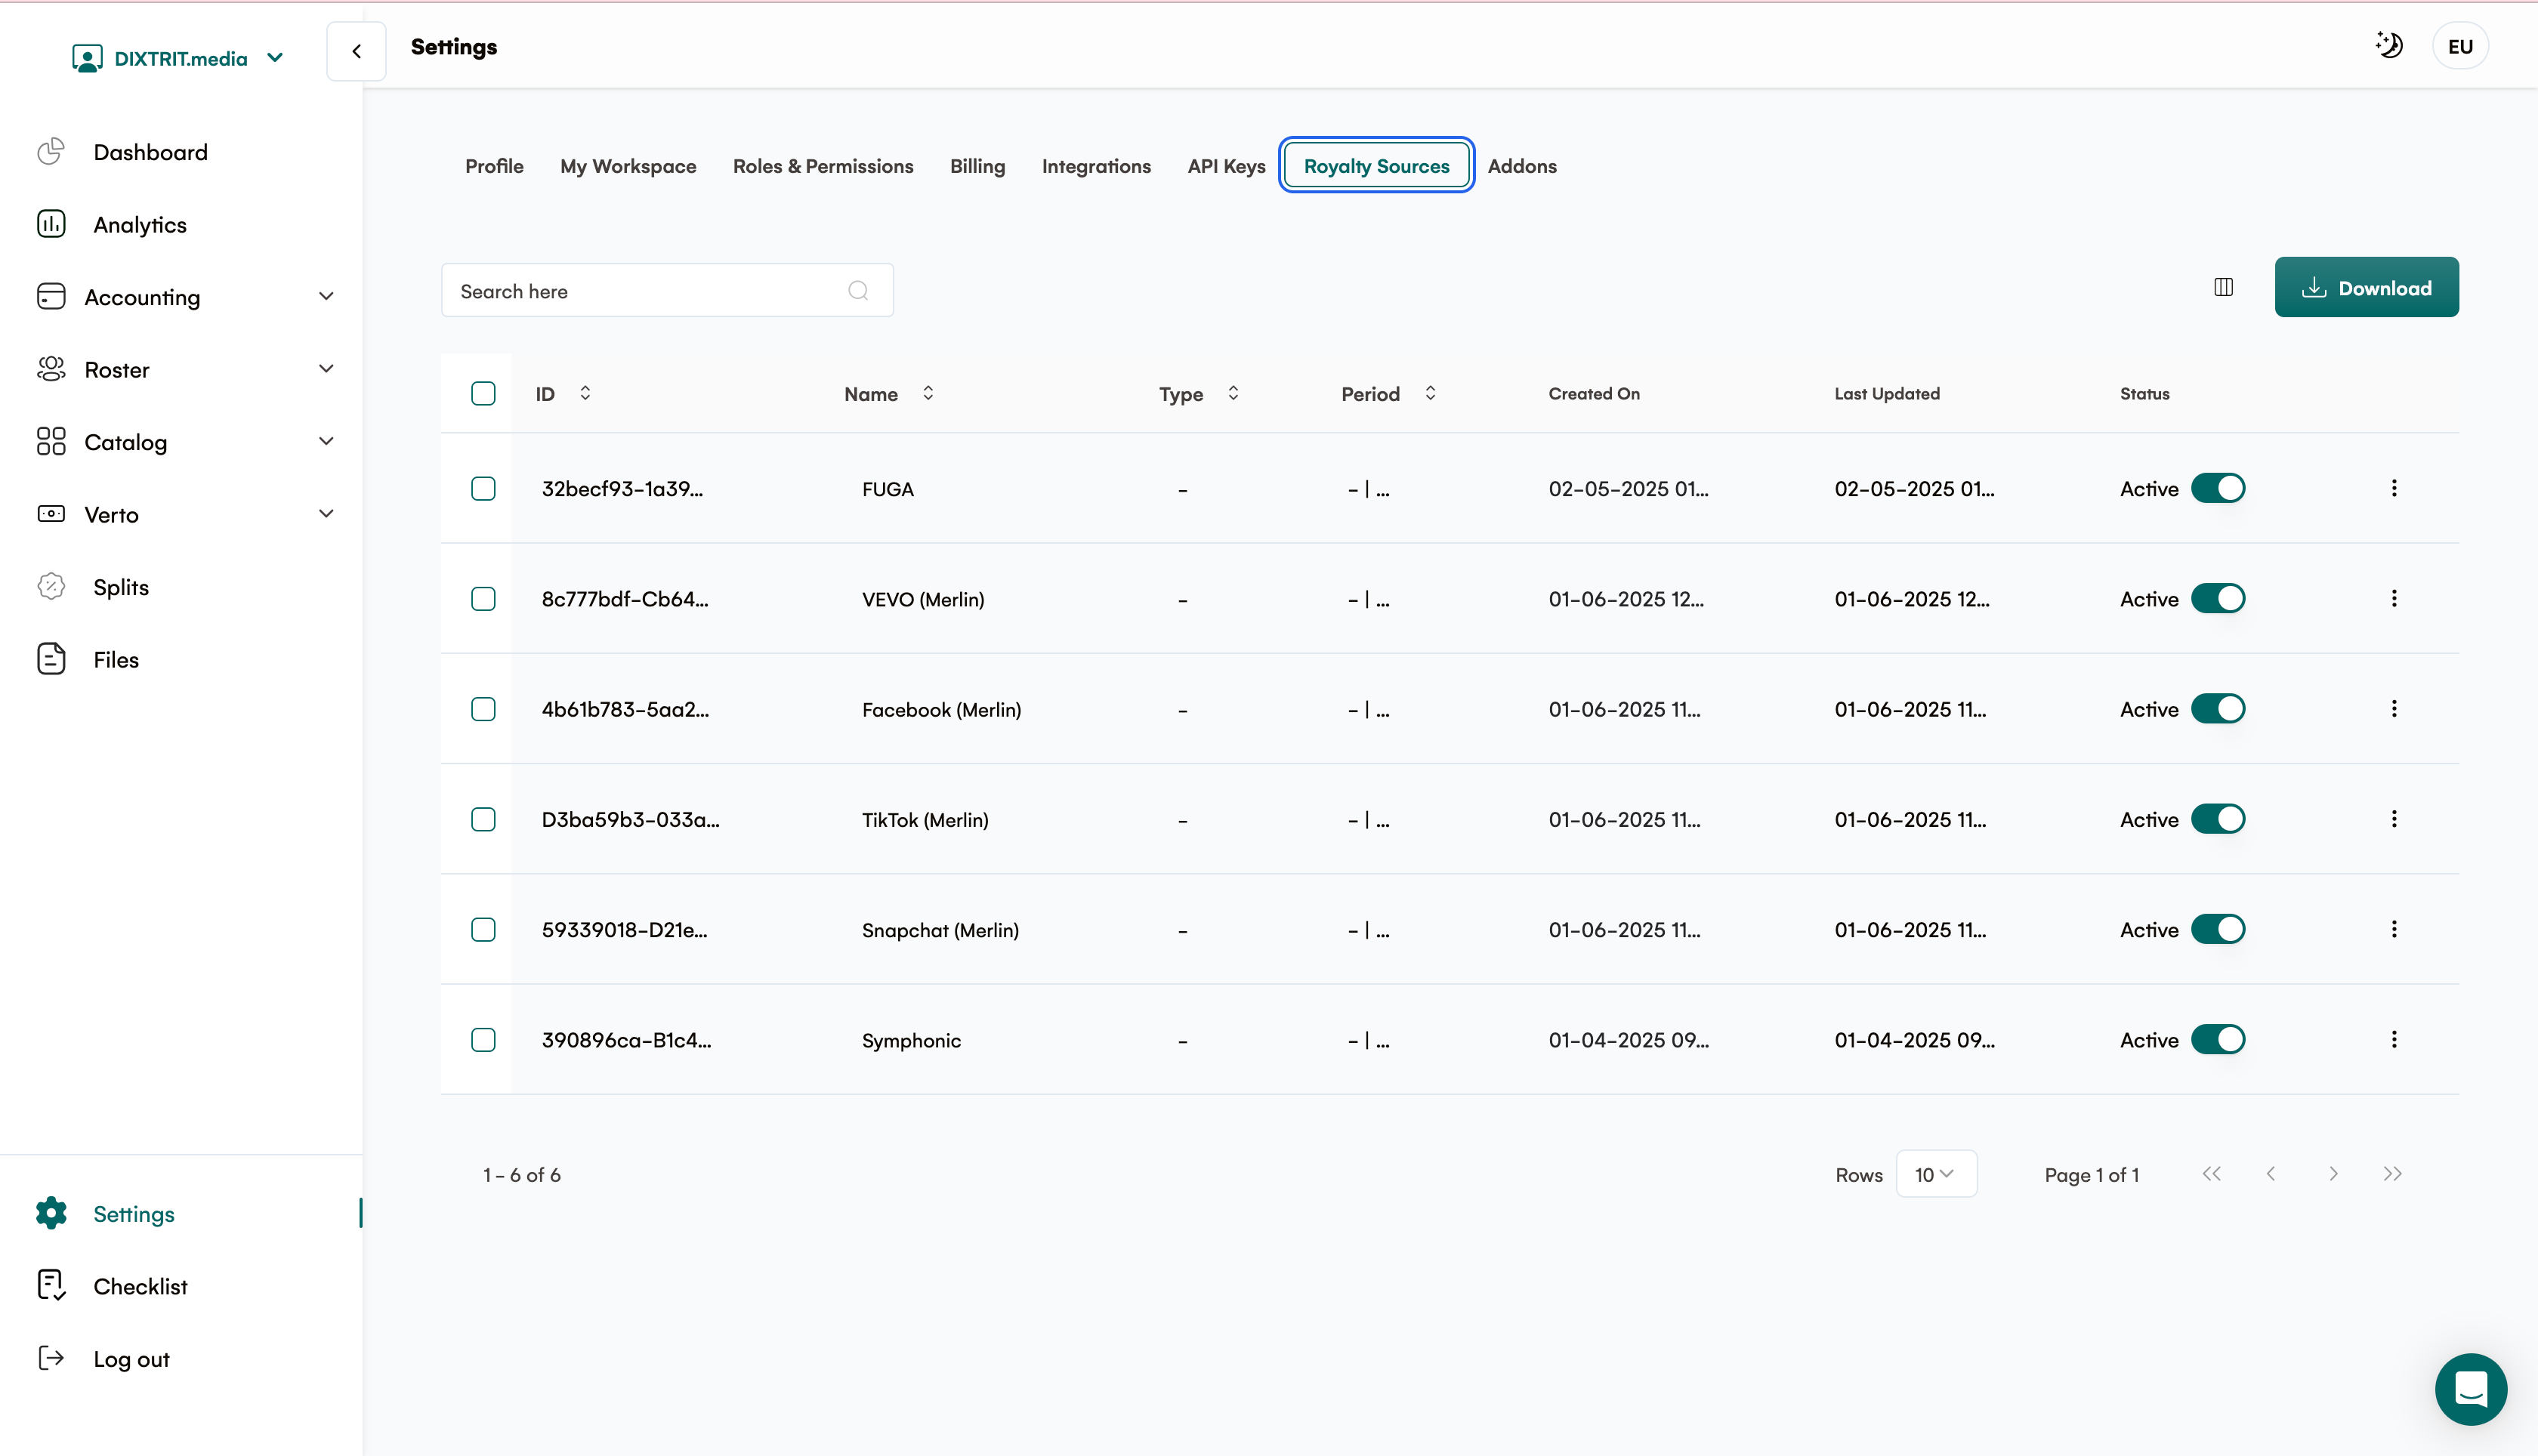Switch to the Profile tab
Image resolution: width=2538 pixels, height=1456 pixels.
pyautogui.click(x=494, y=166)
